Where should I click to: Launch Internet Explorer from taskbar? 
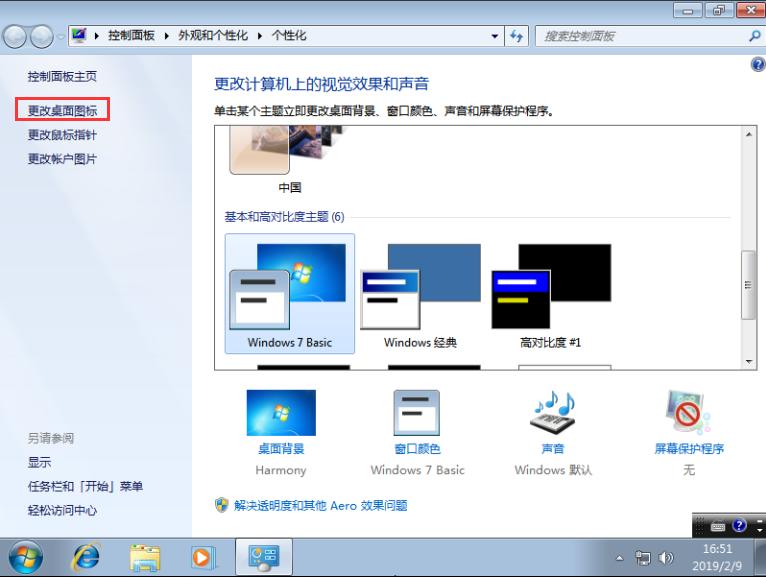tap(86, 557)
